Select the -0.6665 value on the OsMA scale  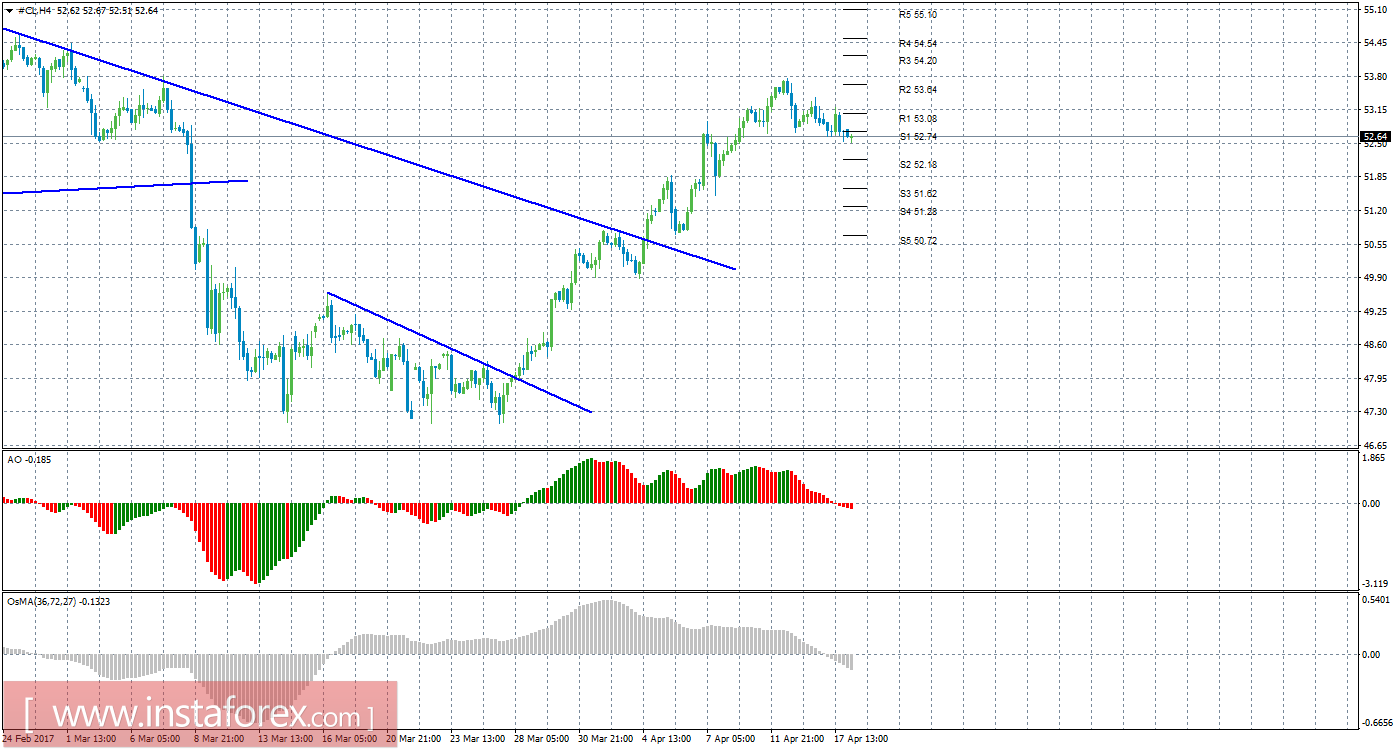pos(1376,722)
